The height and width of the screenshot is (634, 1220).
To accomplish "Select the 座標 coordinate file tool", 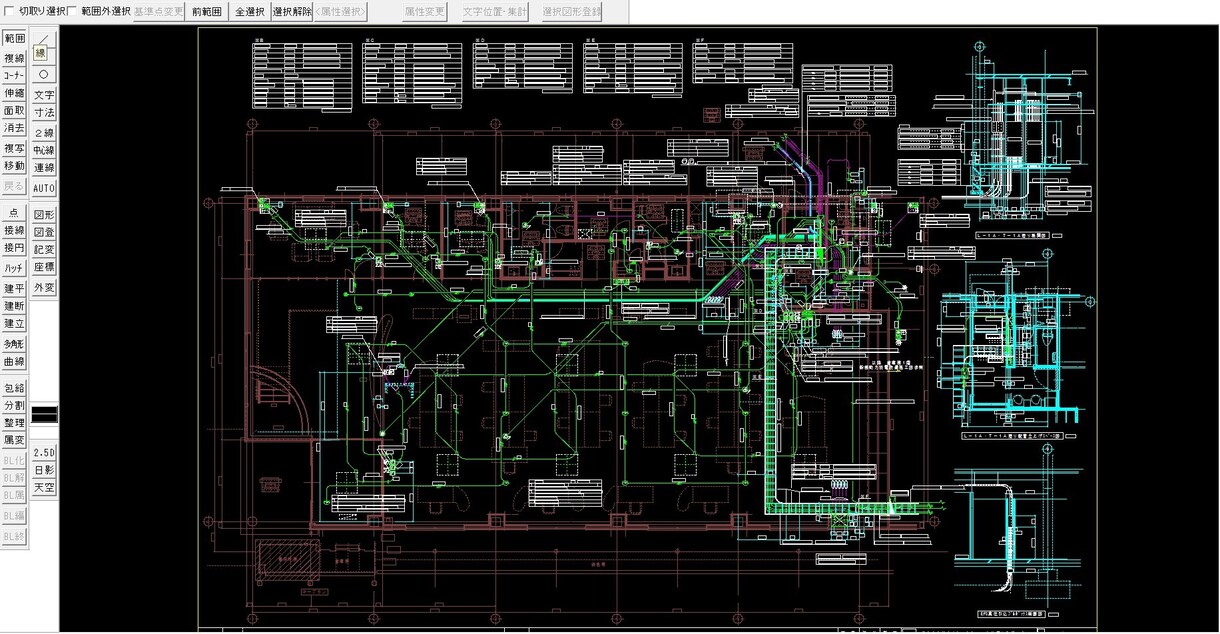I will coord(44,268).
